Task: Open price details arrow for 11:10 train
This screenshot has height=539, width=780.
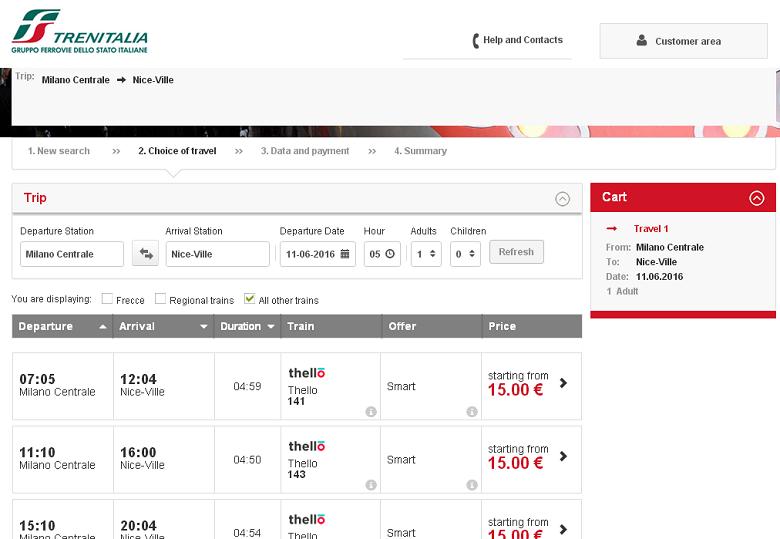Action: [x=563, y=456]
